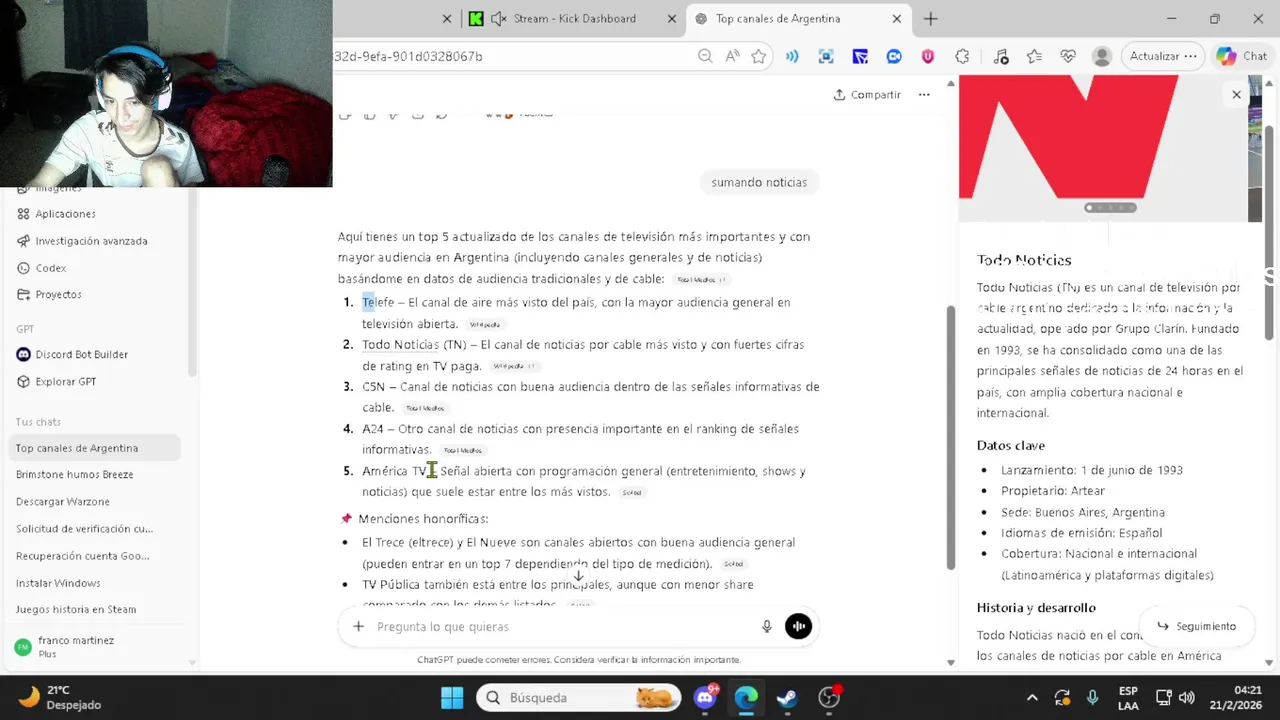
Task: Click the scroll-to-bottom arrow button
Action: [x=578, y=575]
